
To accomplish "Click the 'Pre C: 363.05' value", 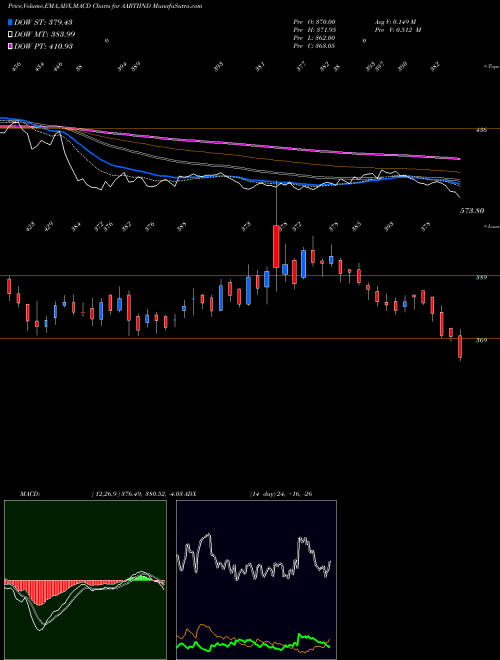I will [x=314, y=46].
